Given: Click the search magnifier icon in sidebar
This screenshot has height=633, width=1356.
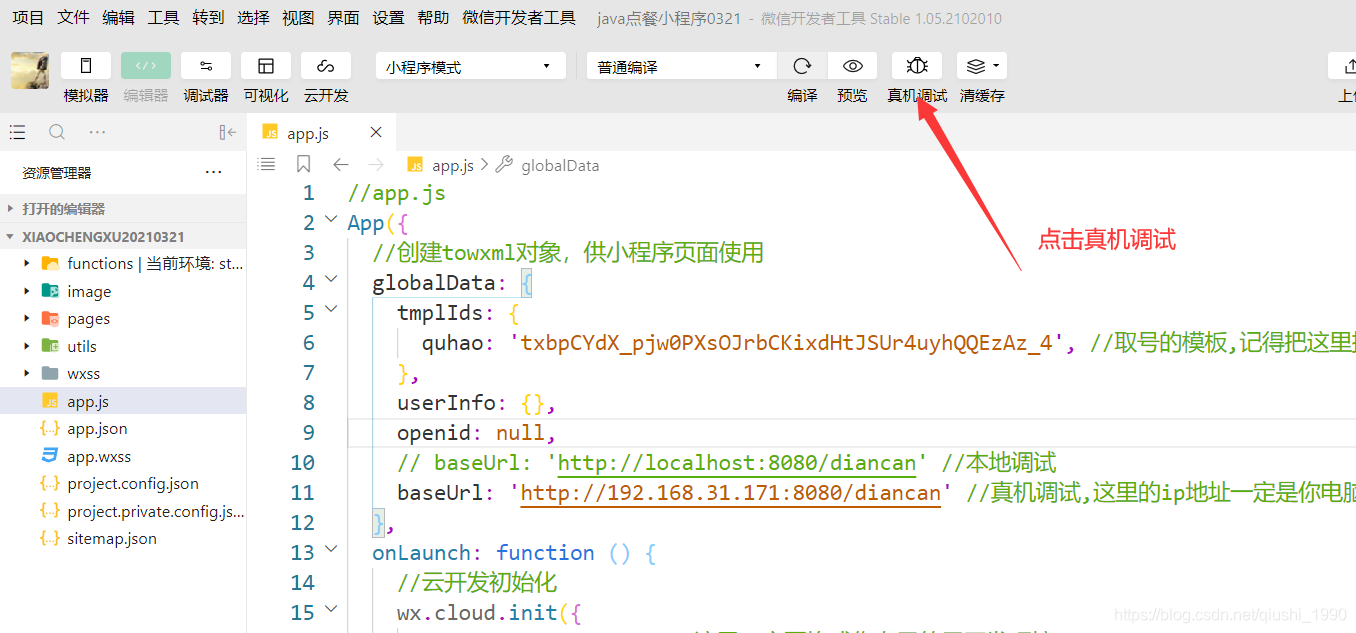Looking at the screenshot, I should 57,132.
